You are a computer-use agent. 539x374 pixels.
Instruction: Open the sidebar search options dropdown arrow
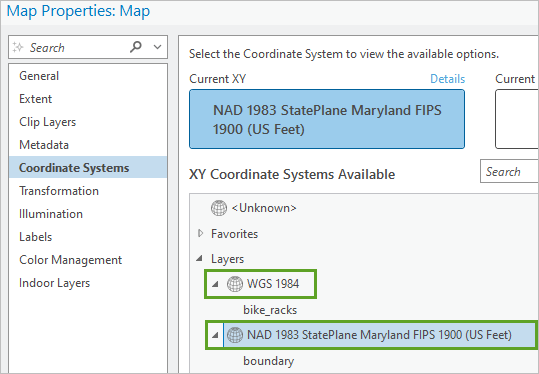tap(157, 47)
